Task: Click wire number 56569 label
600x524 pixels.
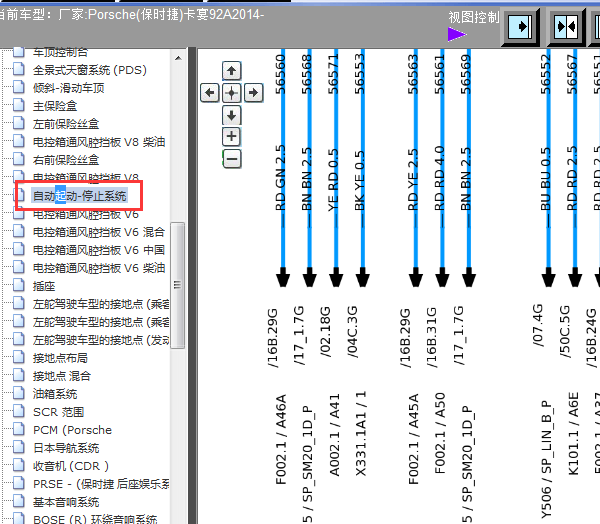Action: pos(466,74)
